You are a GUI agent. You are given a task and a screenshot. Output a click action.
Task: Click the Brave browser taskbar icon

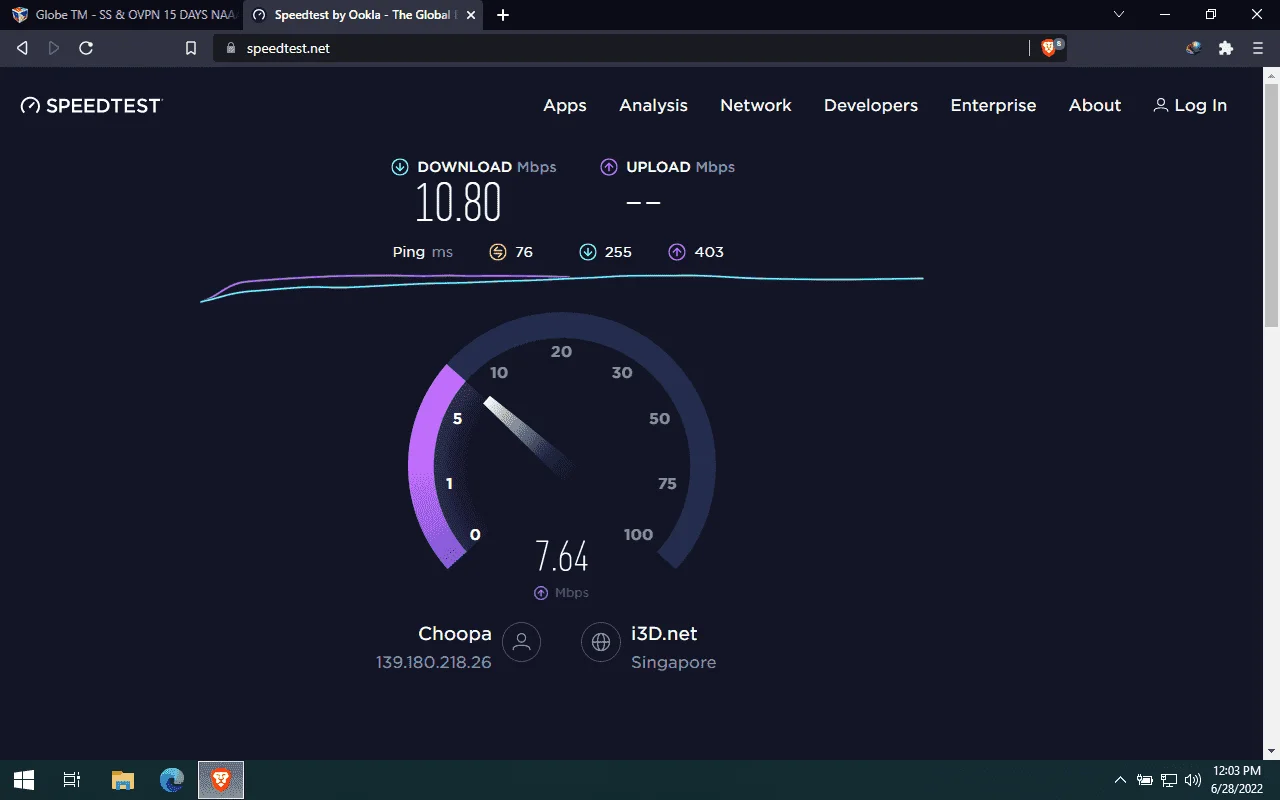(x=221, y=780)
